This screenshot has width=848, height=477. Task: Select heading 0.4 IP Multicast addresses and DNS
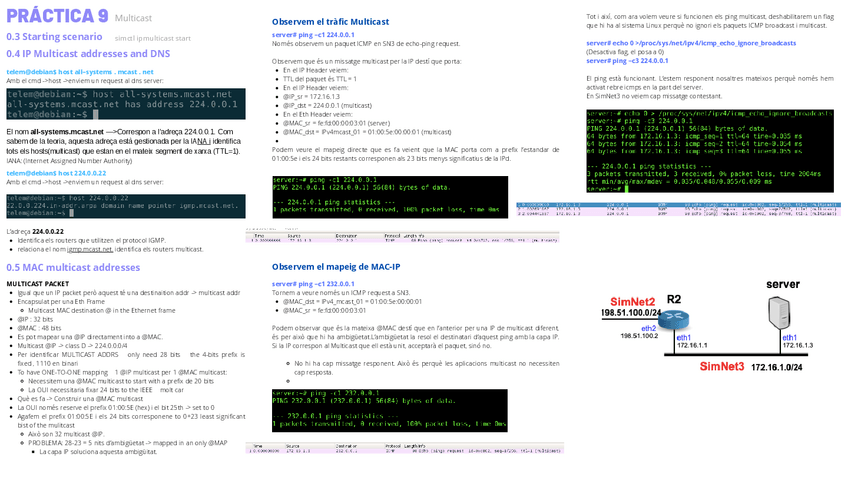[x=88, y=54]
